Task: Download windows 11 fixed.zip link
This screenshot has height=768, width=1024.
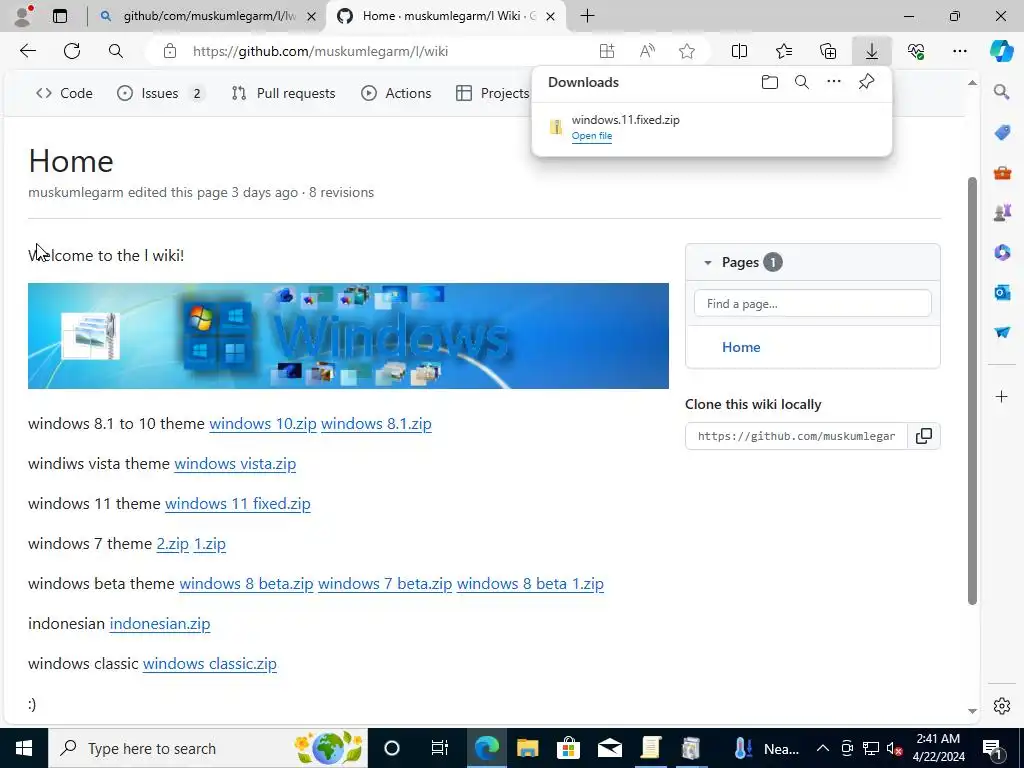Action: click(238, 504)
